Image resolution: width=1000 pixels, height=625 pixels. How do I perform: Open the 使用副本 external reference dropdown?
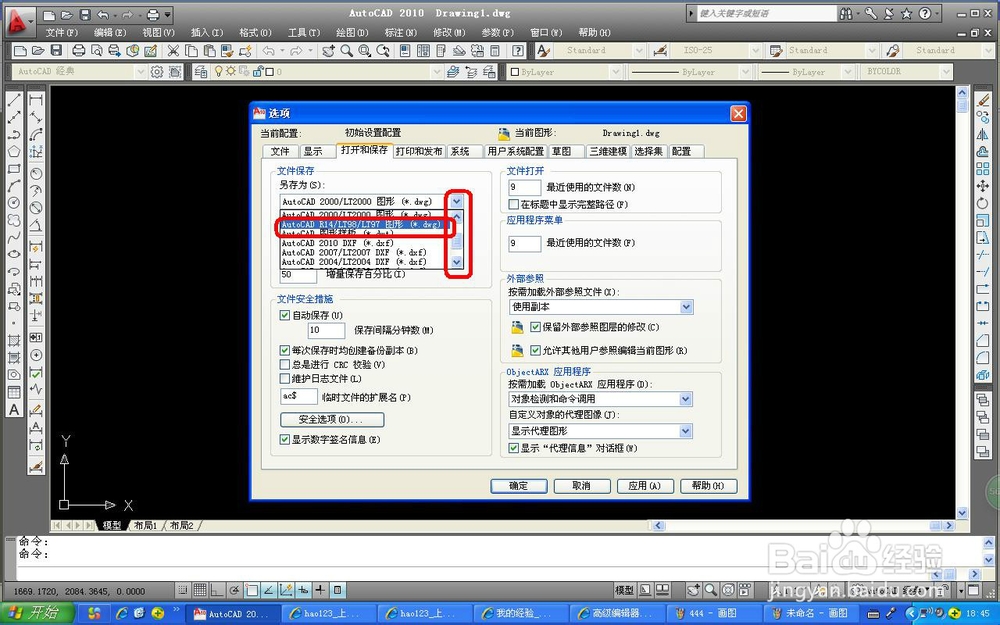686,307
